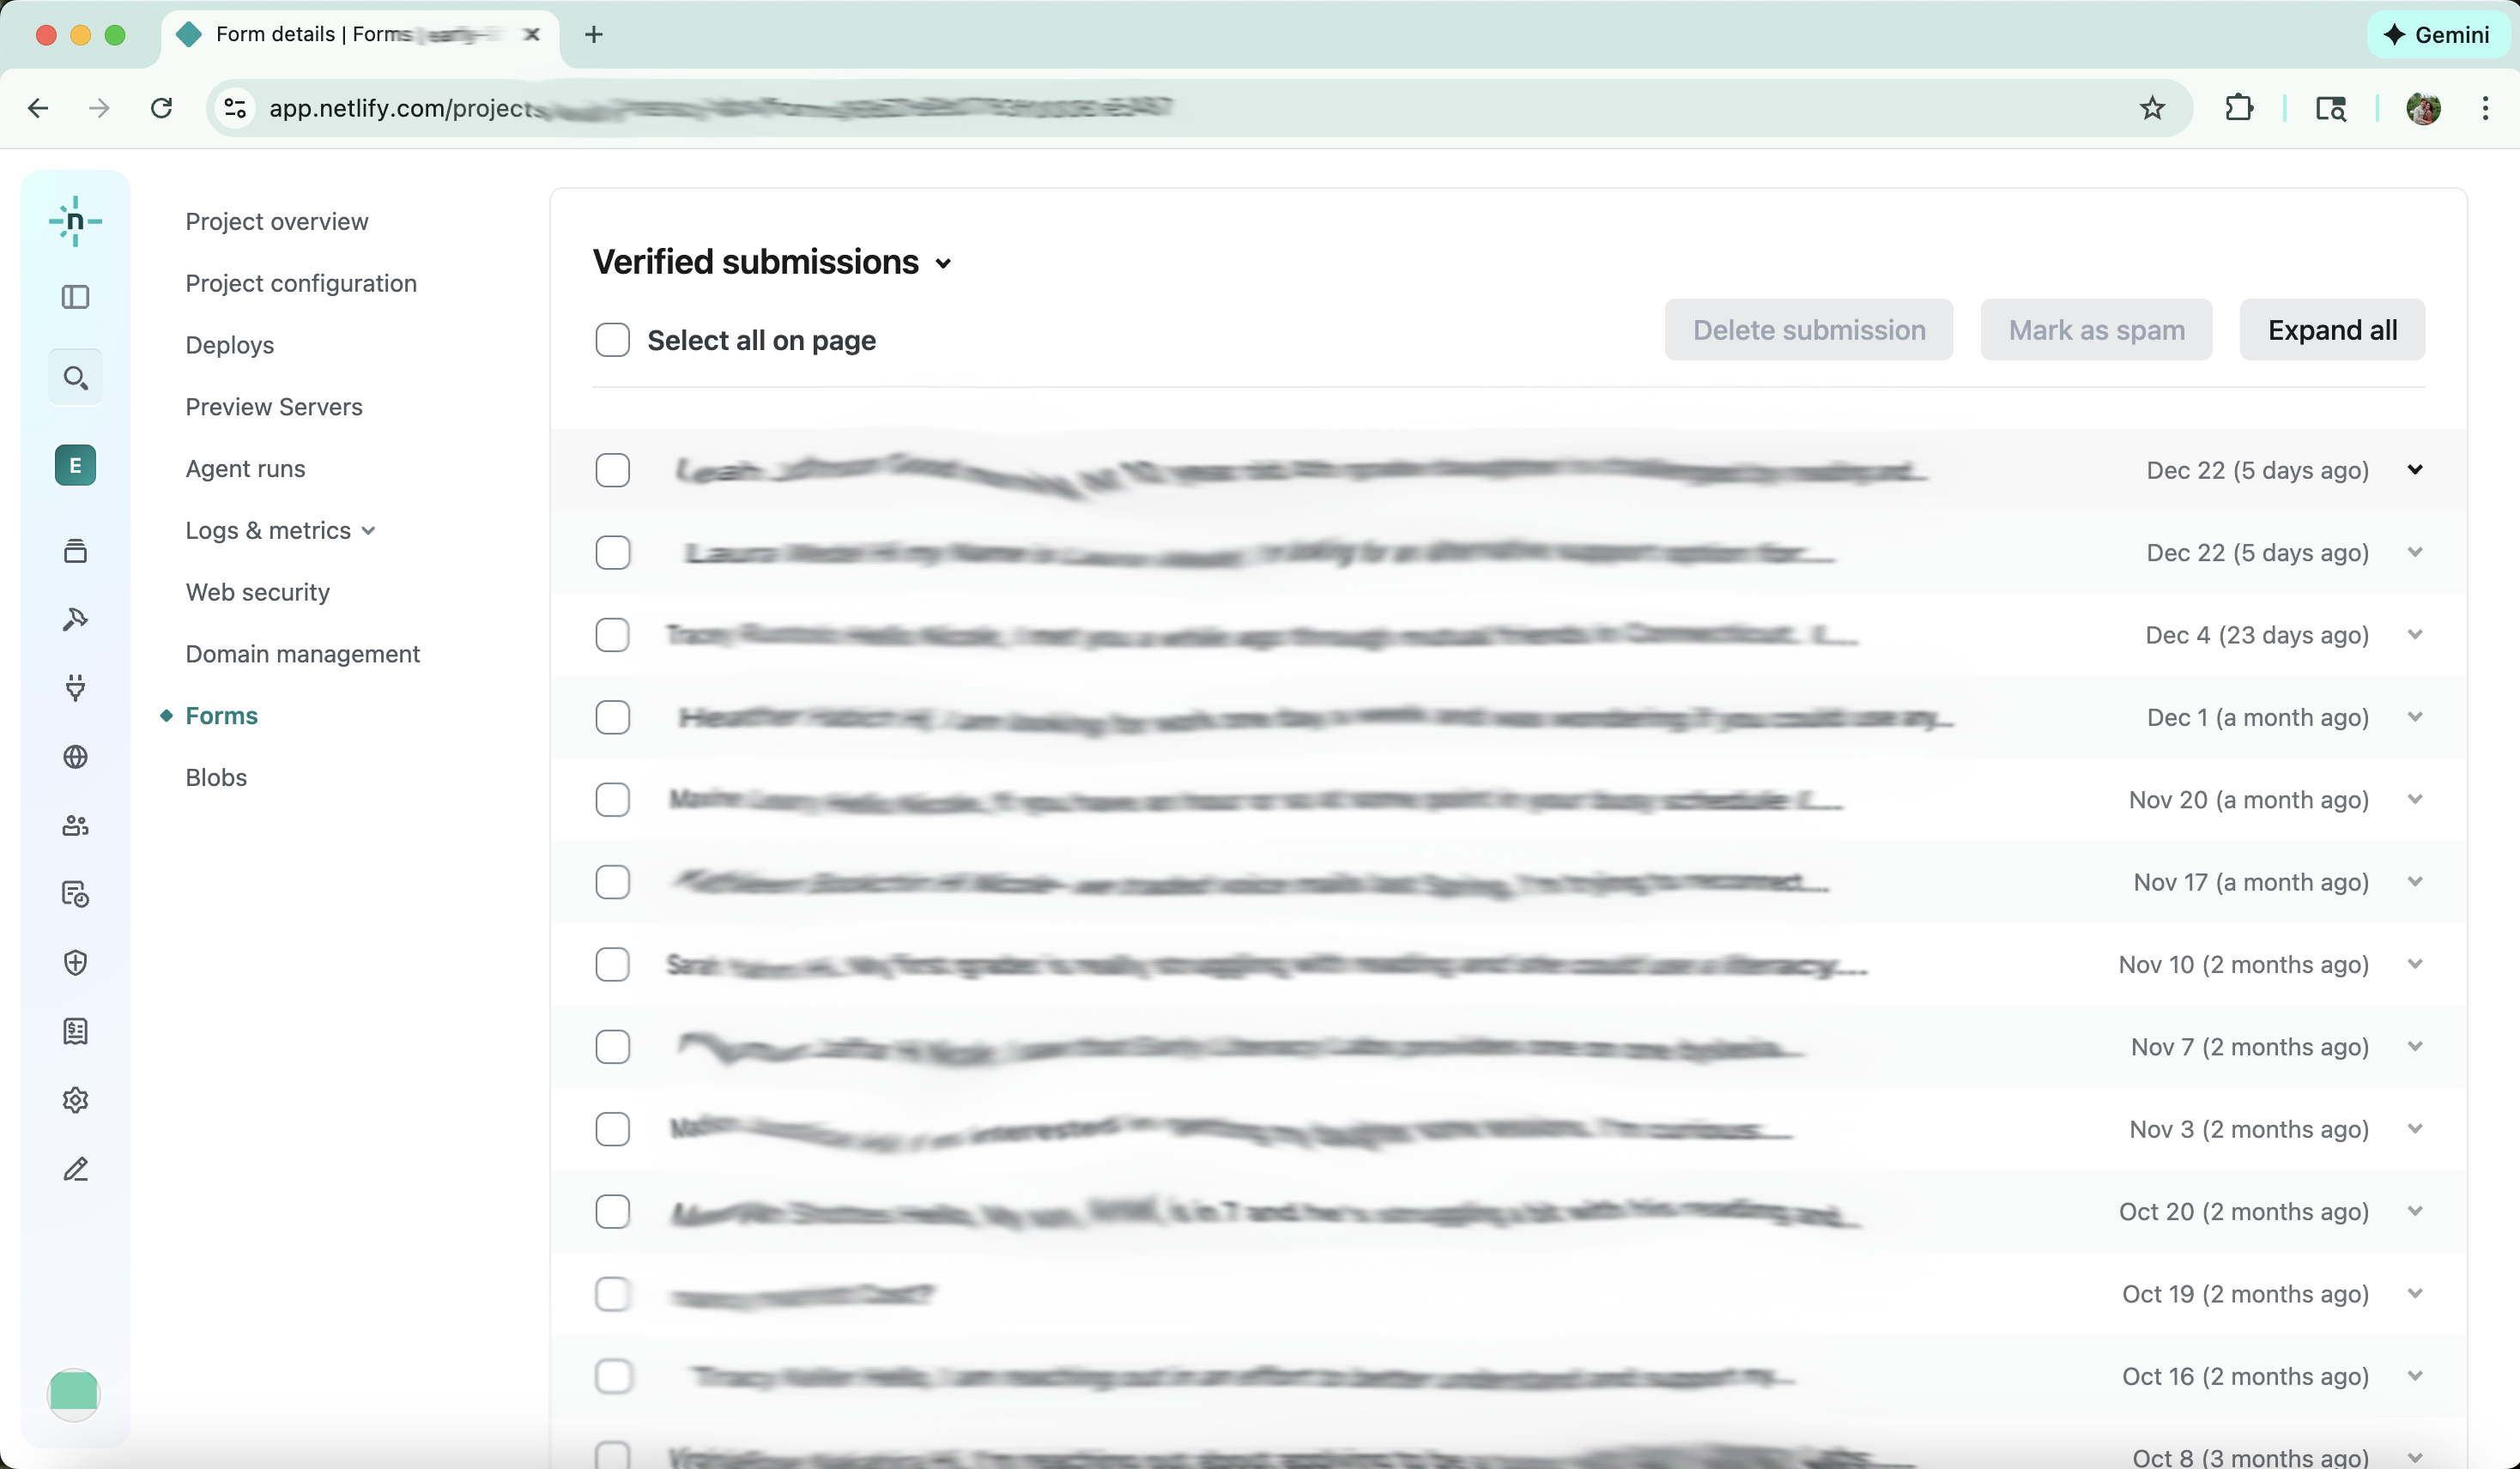Open the sidebar panel toggle icon

click(76, 296)
